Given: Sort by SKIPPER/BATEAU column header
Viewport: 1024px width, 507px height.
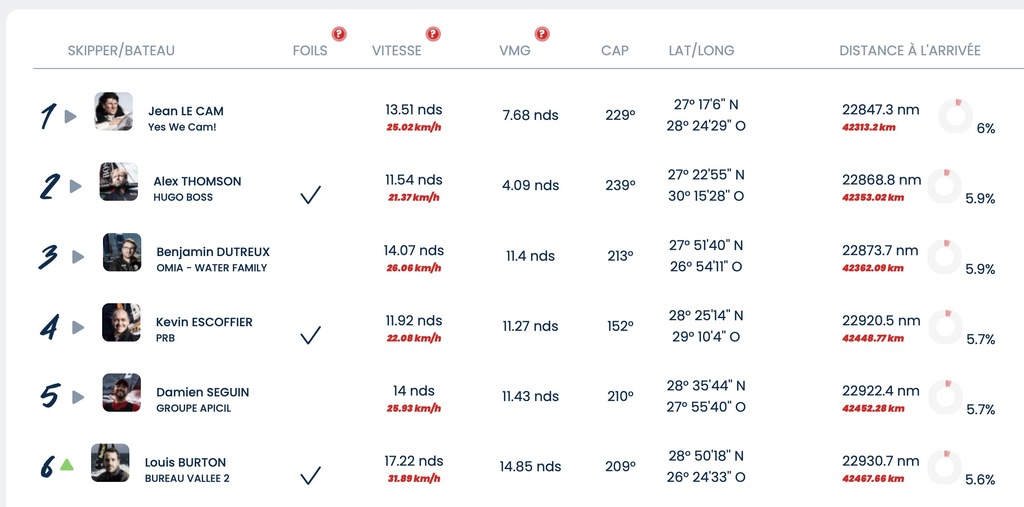Looking at the screenshot, I should coord(121,50).
